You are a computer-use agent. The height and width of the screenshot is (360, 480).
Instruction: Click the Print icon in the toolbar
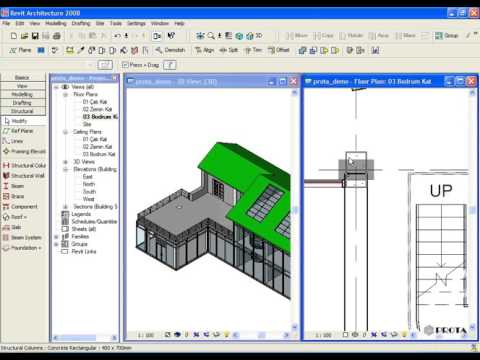click(57, 36)
